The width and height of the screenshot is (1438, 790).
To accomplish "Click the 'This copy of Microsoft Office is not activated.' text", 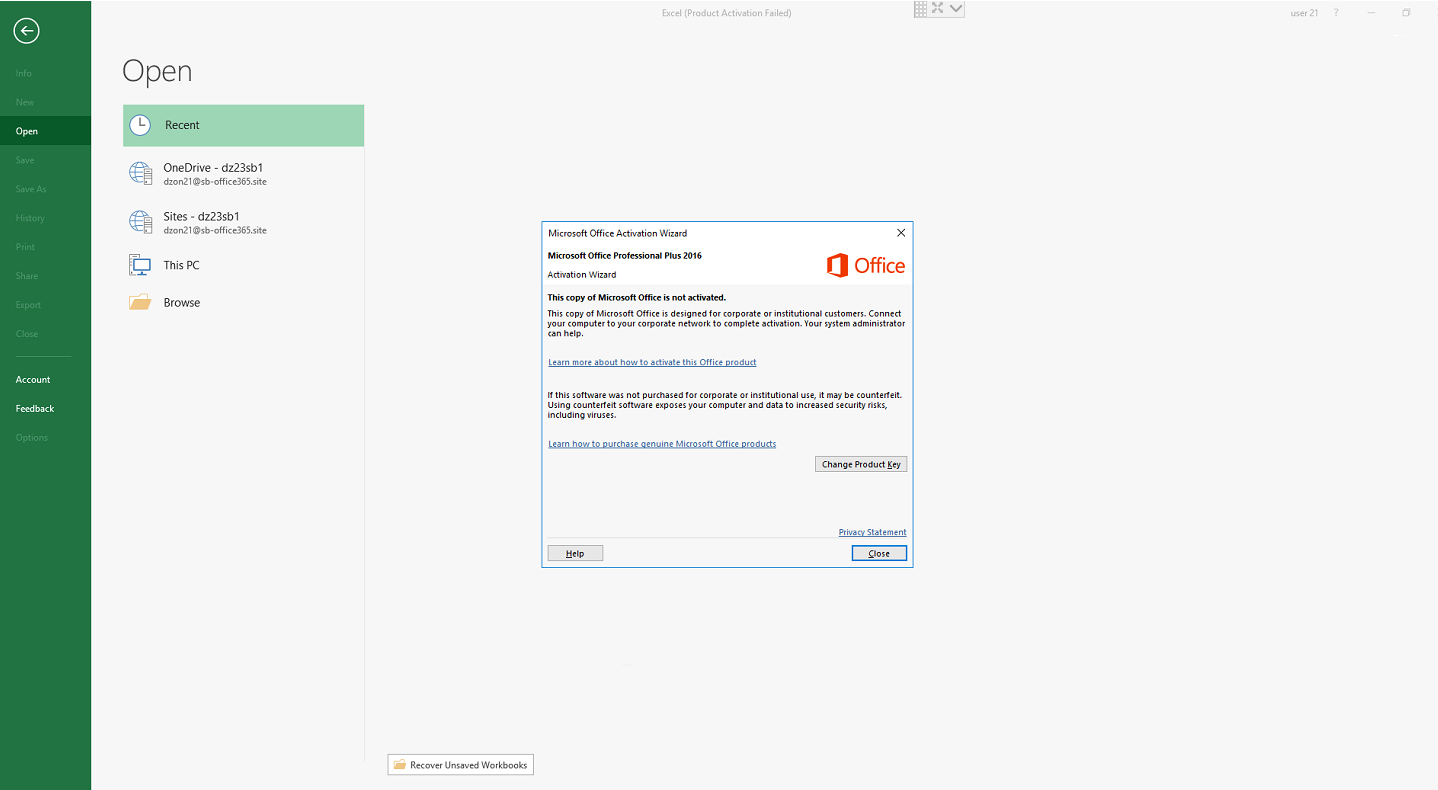I will (x=637, y=297).
